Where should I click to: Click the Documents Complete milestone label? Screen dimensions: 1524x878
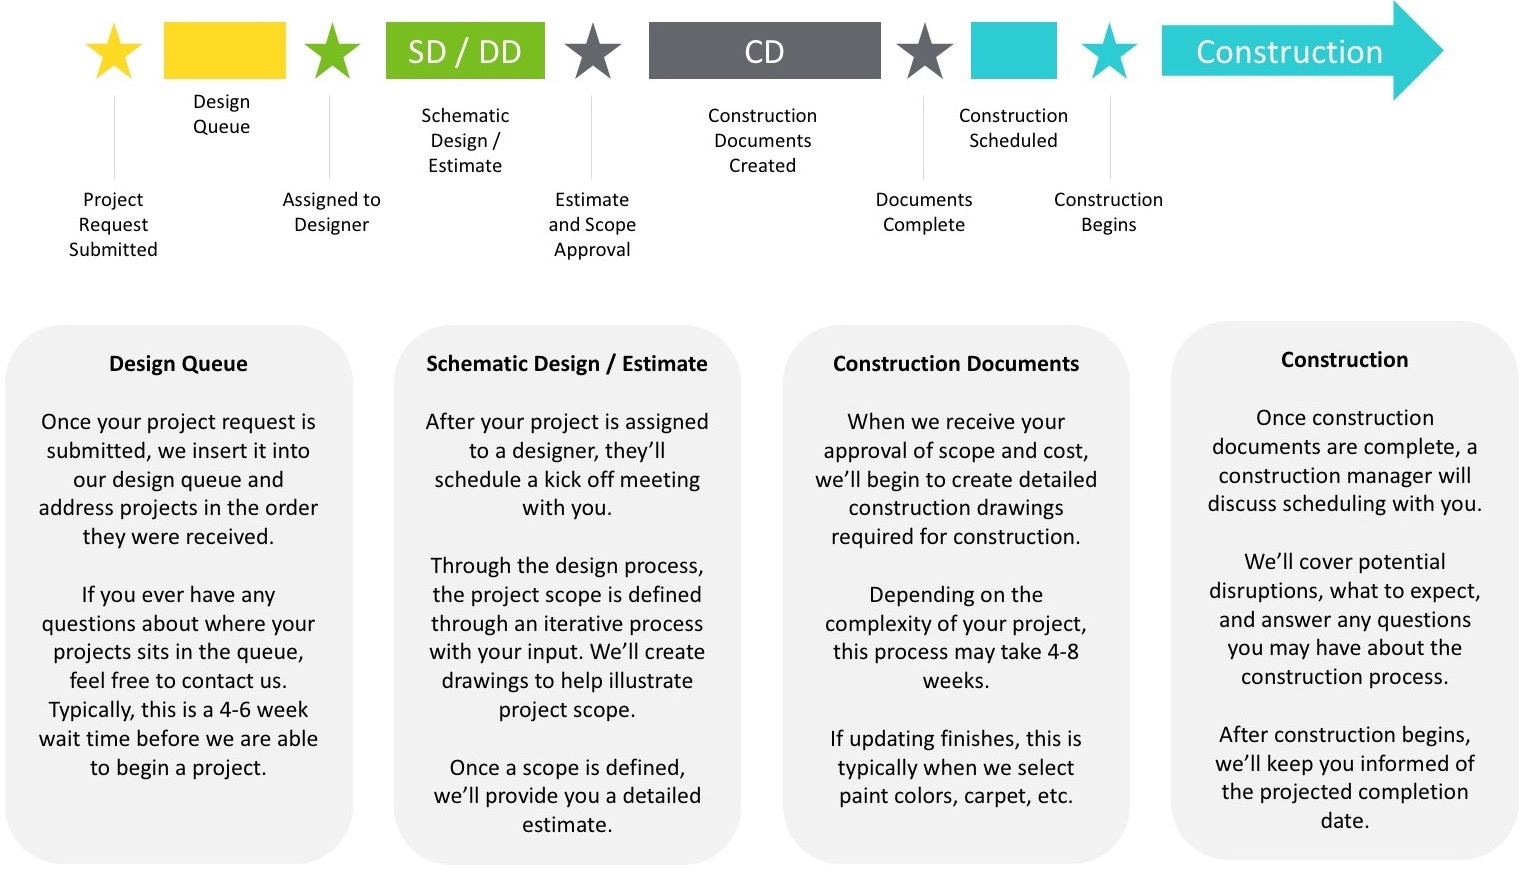[x=924, y=212]
